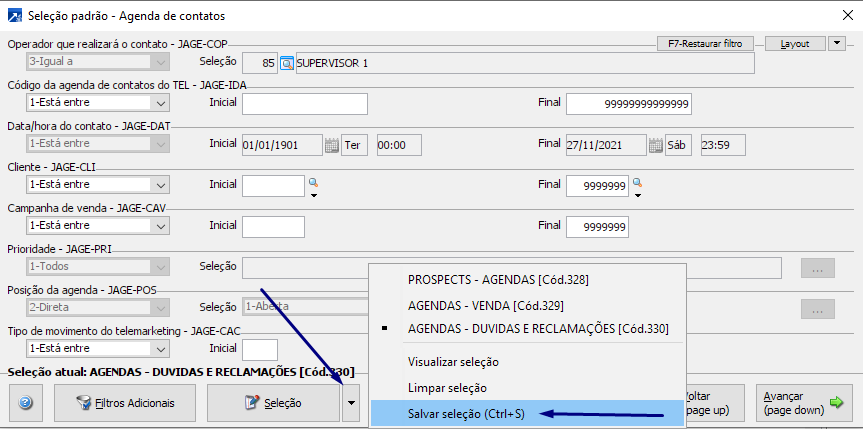The width and height of the screenshot is (863, 429).
Task: Click '1-Aberta' agenda position selection field
Action: [x=305, y=307]
